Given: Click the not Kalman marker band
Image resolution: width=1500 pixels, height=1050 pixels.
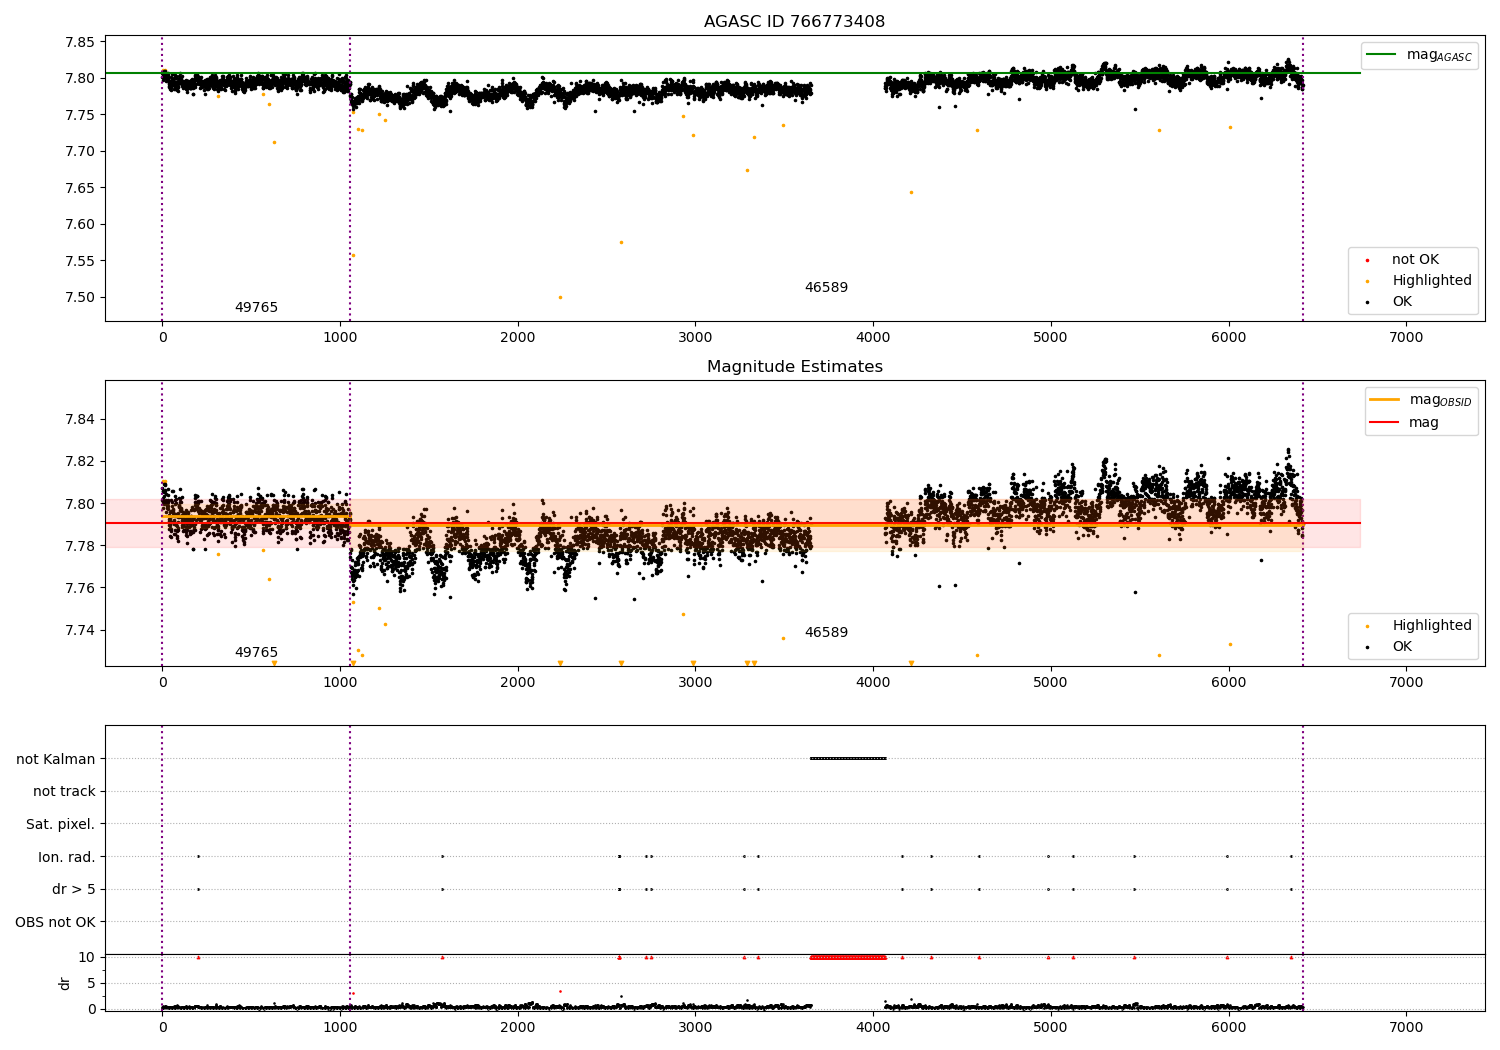Looking at the screenshot, I should pos(848,758).
